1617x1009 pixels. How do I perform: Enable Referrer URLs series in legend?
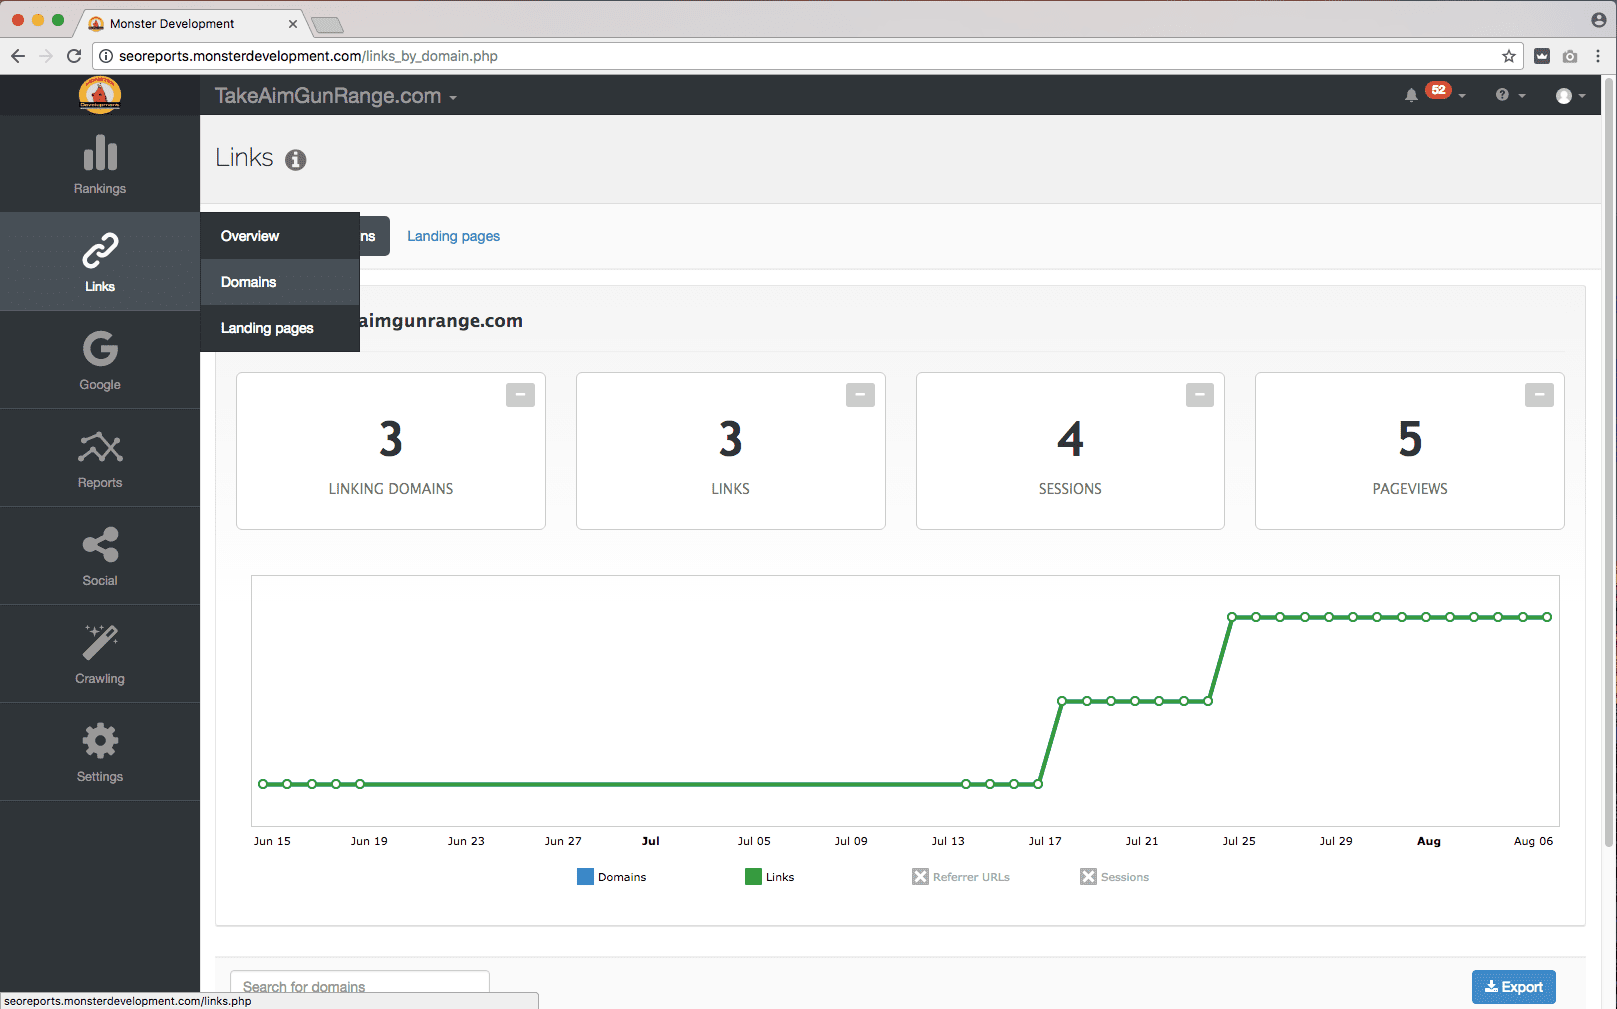point(961,877)
